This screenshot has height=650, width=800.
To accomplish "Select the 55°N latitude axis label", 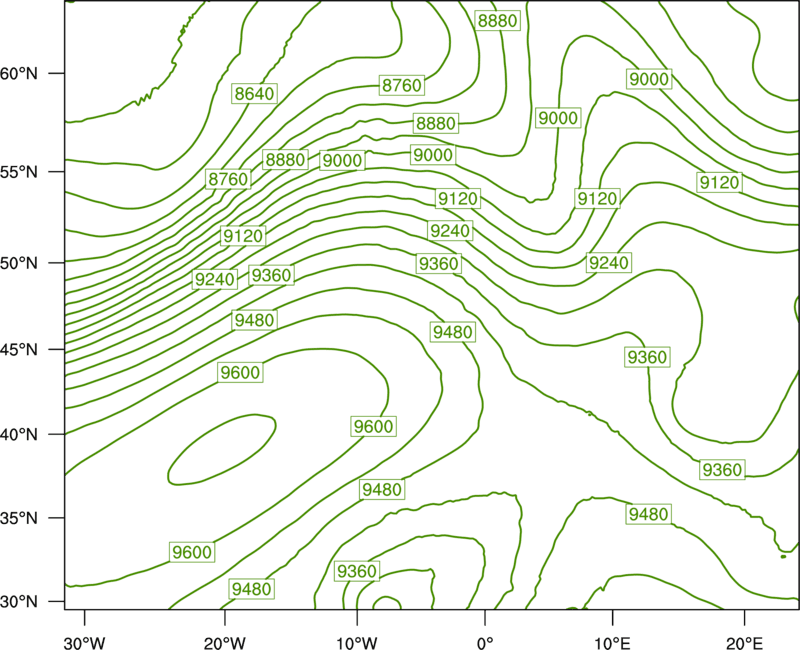I will [19, 172].
